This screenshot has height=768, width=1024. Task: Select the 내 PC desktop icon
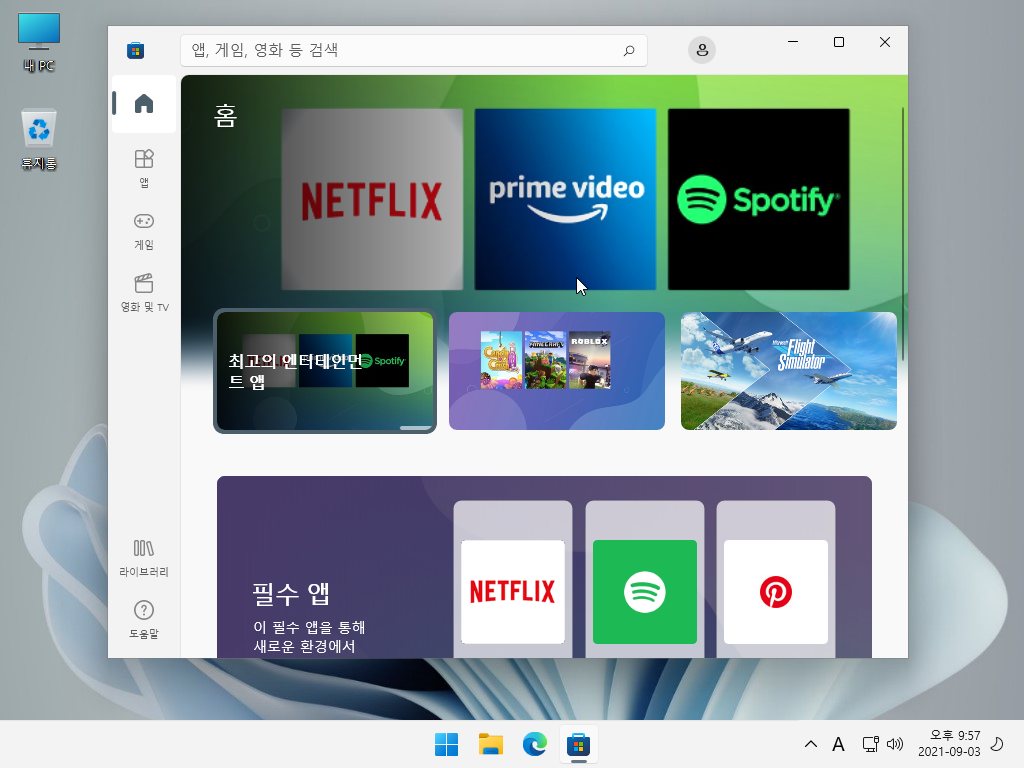point(39,42)
